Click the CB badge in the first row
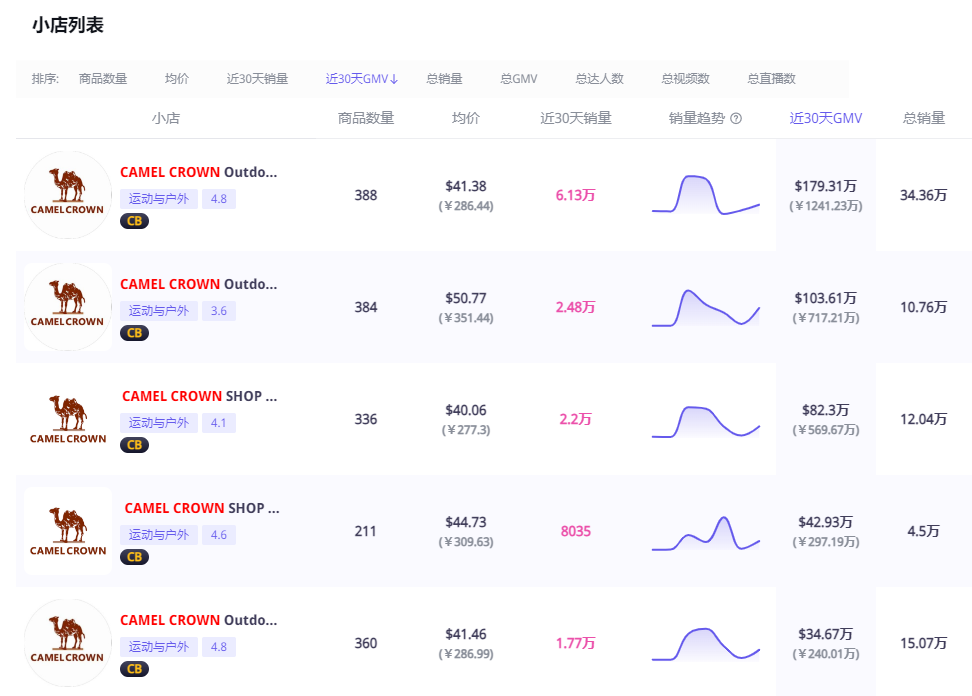The image size is (972, 696). click(x=134, y=221)
